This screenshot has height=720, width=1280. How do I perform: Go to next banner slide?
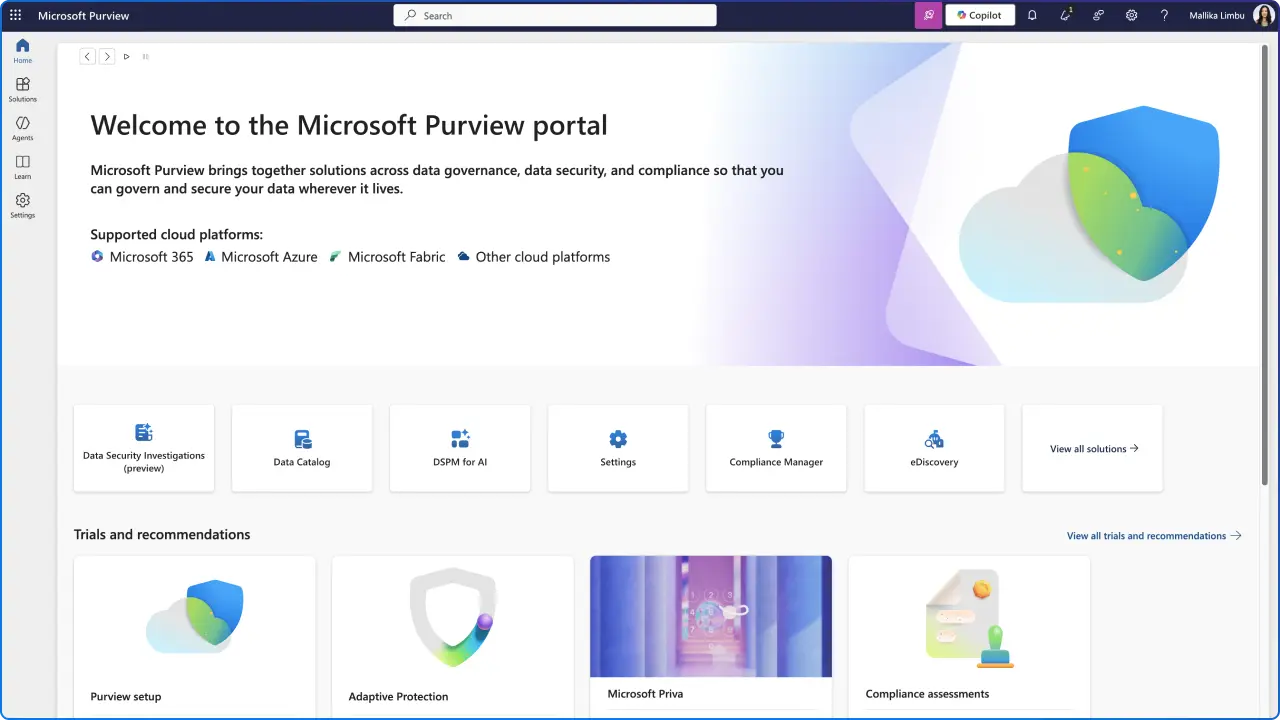click(107, 56)
